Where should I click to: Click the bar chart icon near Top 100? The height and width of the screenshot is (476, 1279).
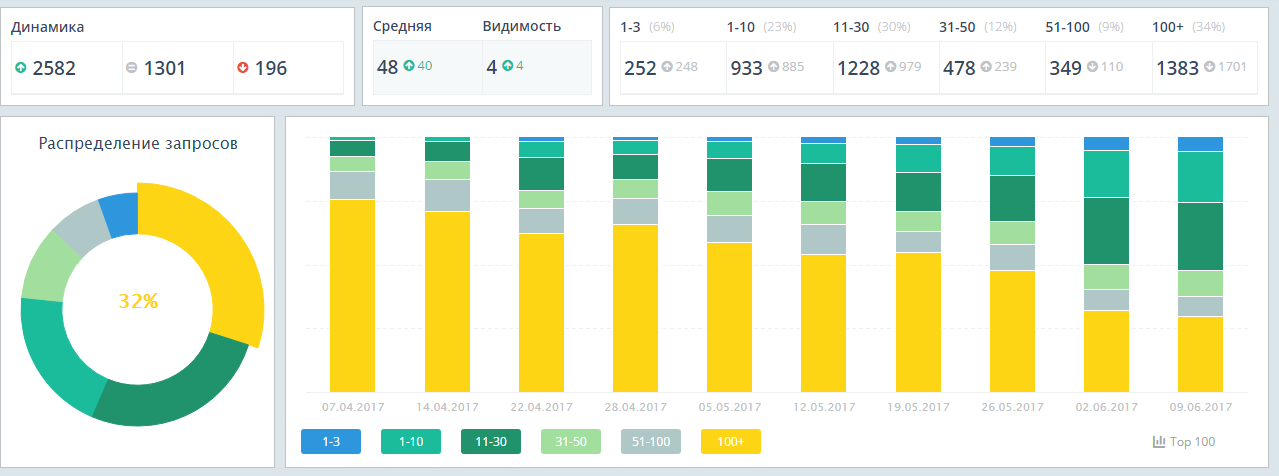pyautogui.click(x=1159, y=441)
